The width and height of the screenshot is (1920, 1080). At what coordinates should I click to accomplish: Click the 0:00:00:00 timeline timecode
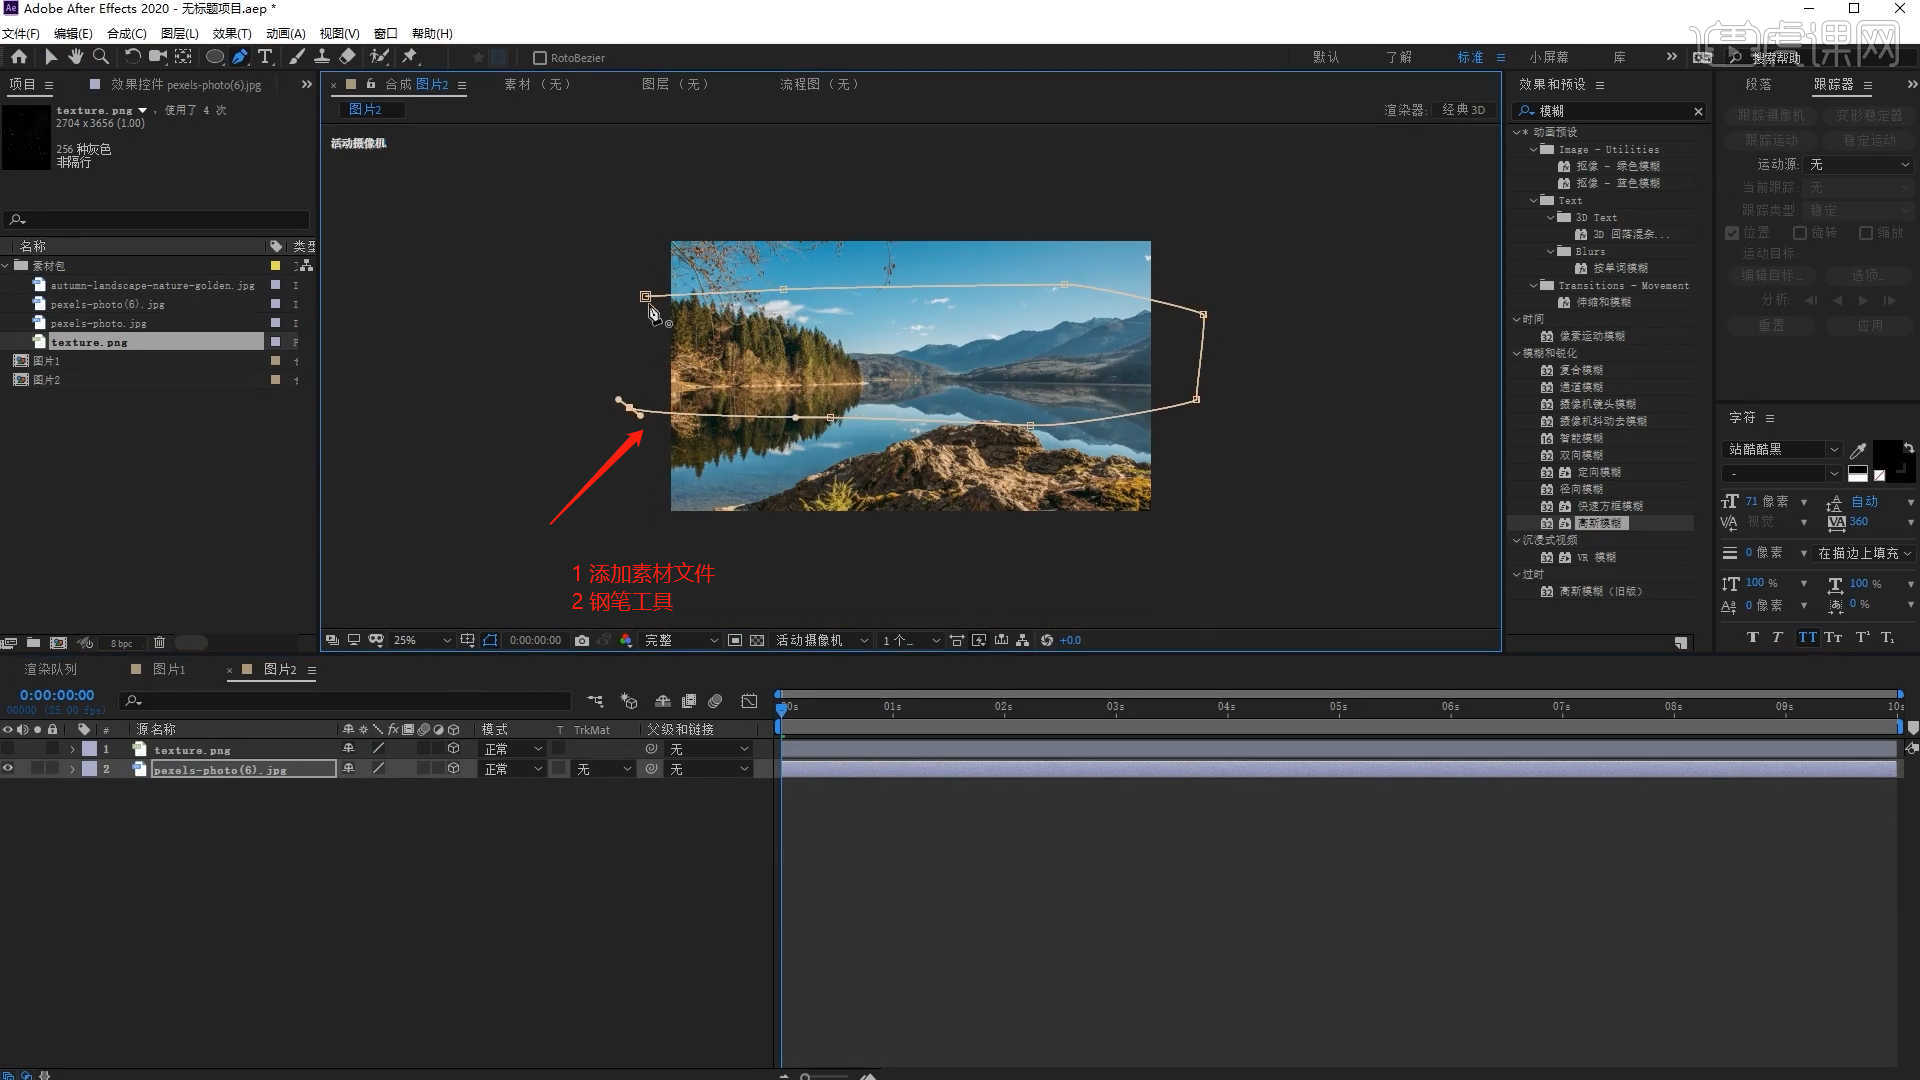coord(57,695)
